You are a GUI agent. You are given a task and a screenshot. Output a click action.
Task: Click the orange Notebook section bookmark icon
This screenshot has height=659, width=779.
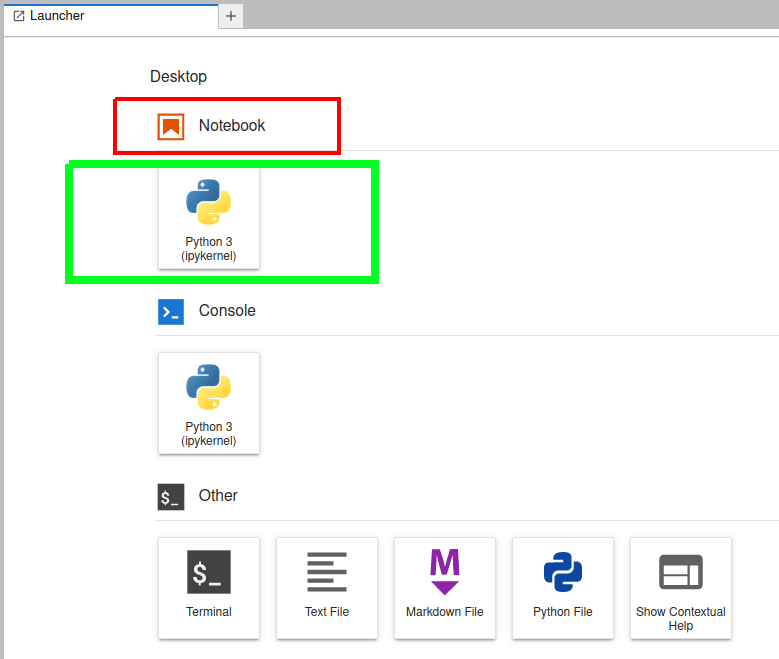[171, 127]
